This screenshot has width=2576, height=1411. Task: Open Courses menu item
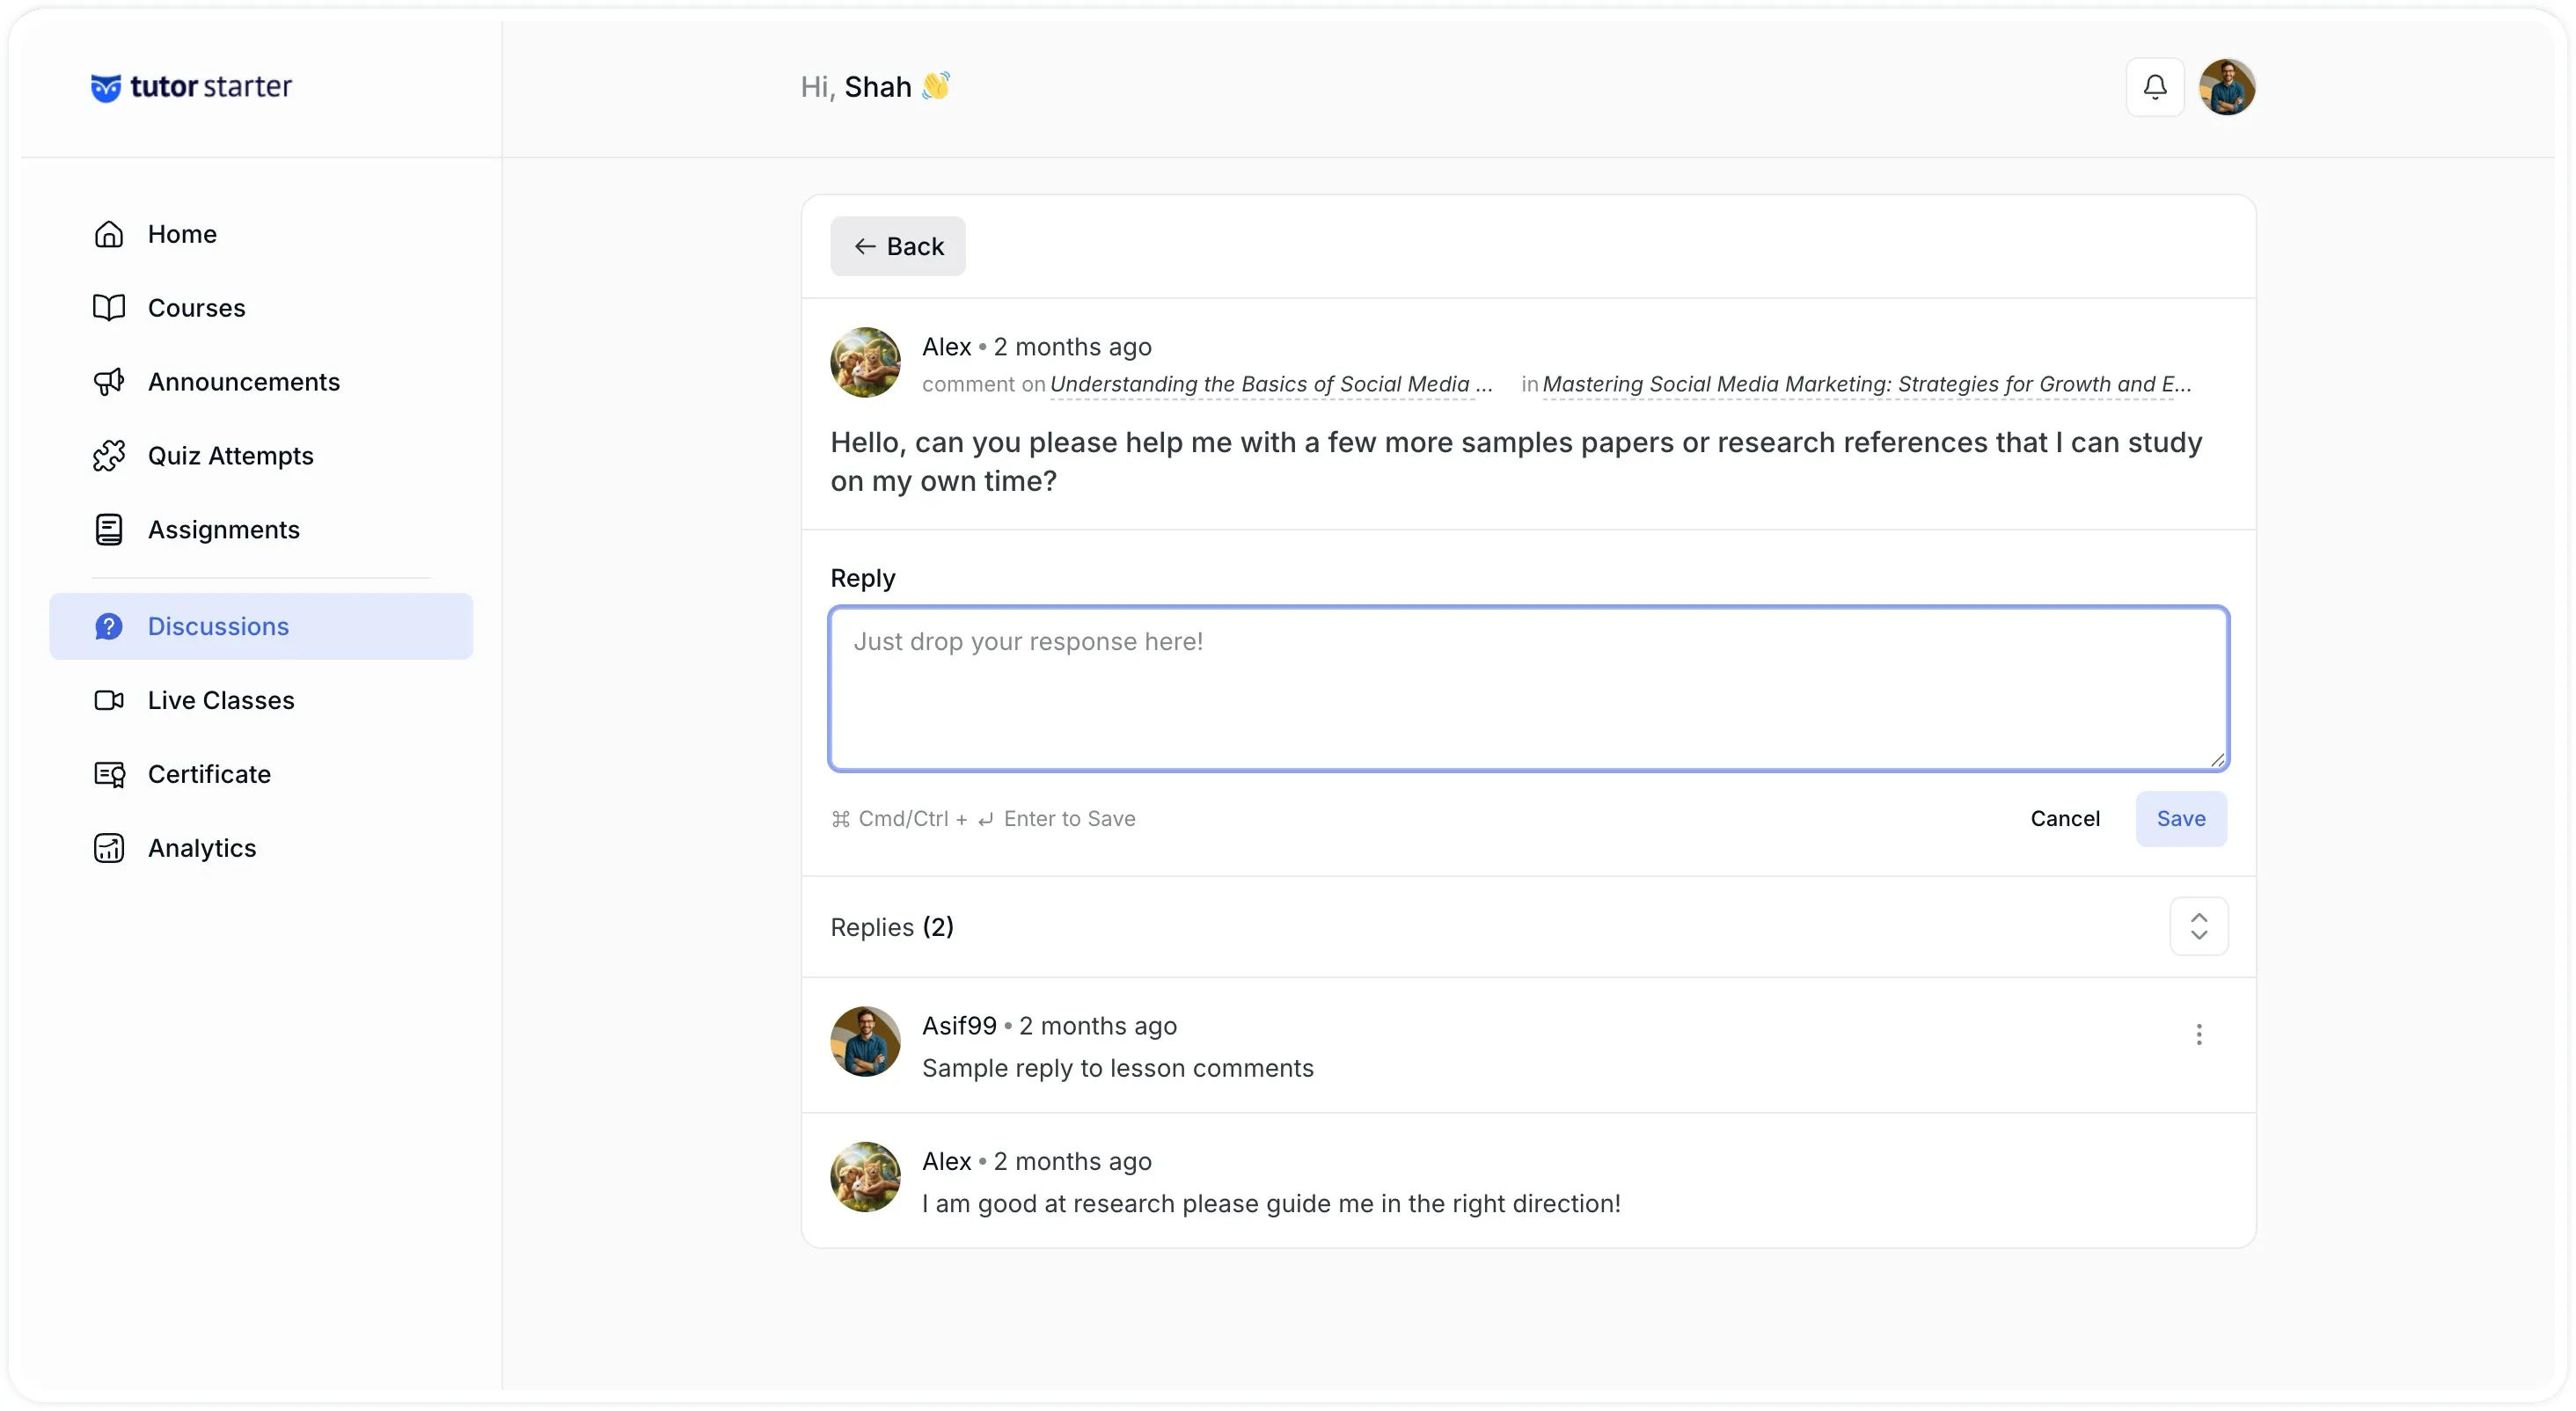tap(261, 308)
